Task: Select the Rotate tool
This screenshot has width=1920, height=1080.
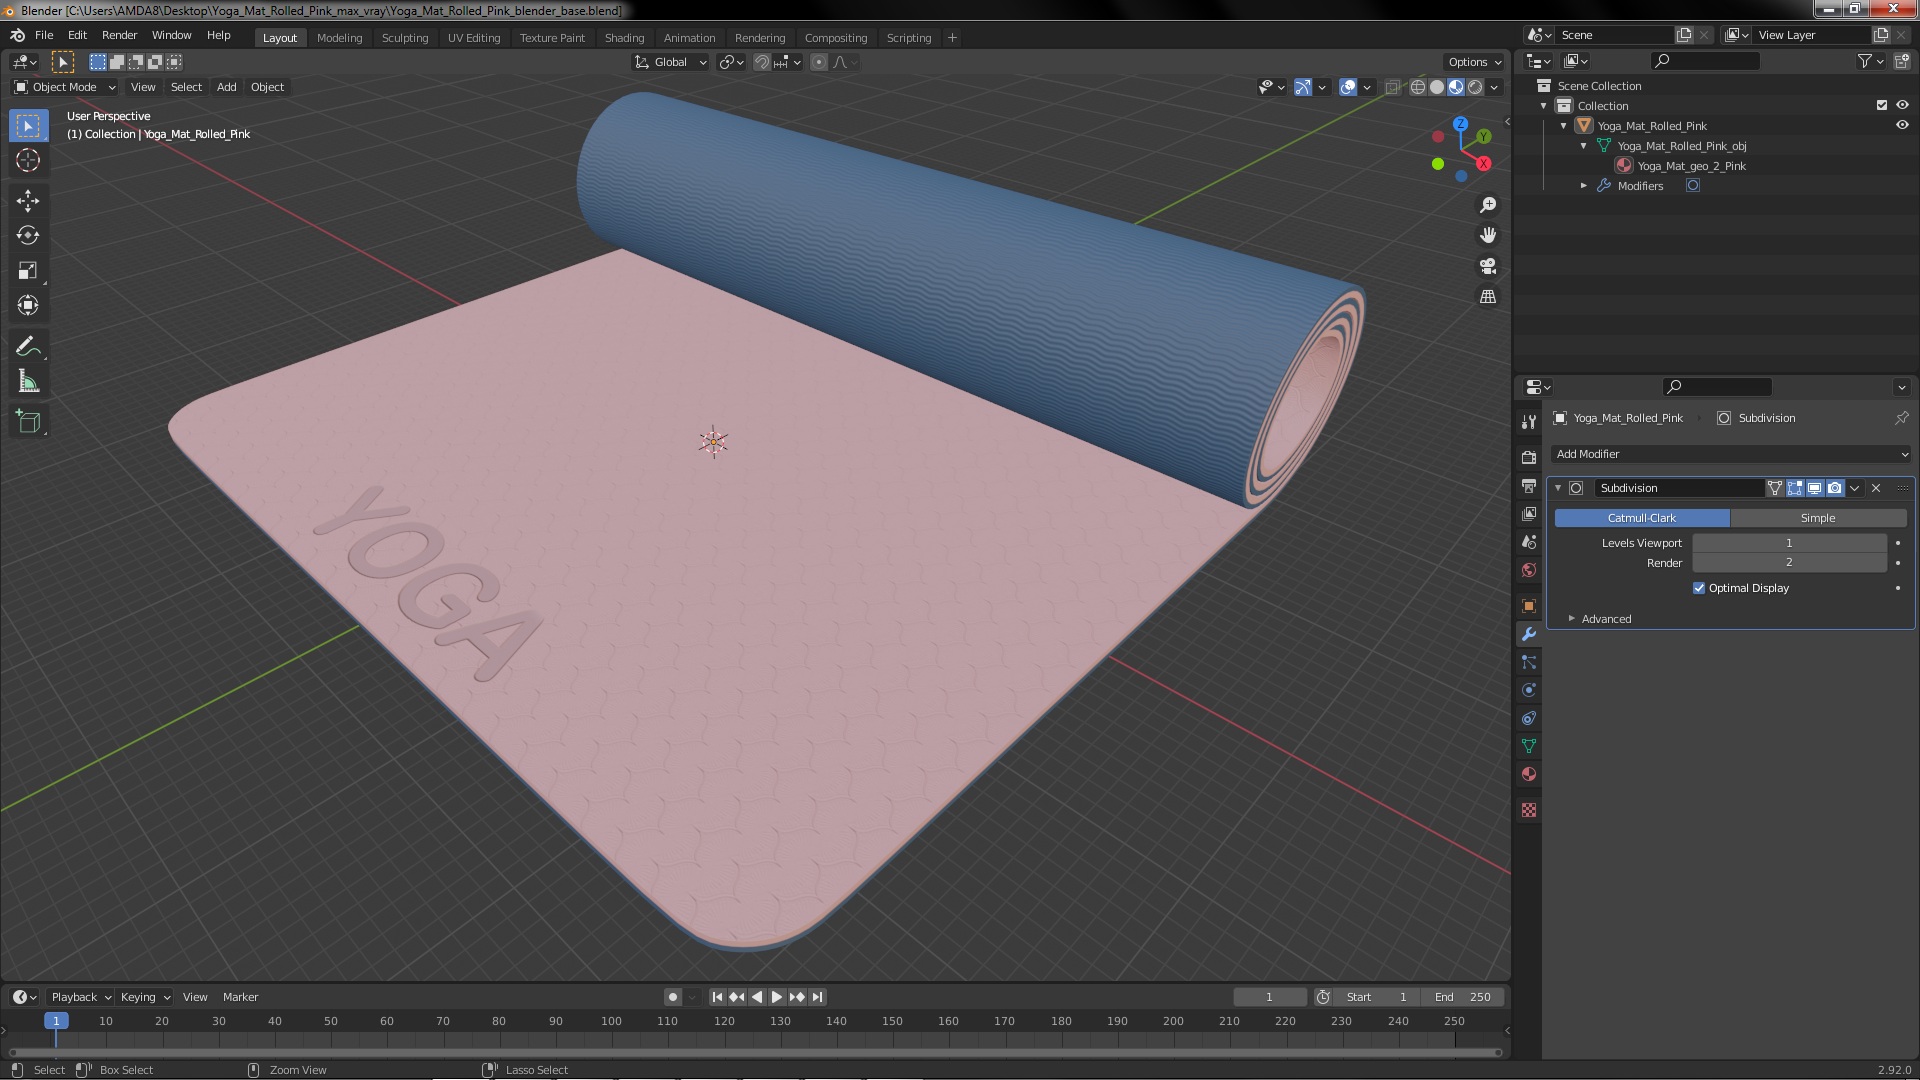Action: click(x=28, y=235)
